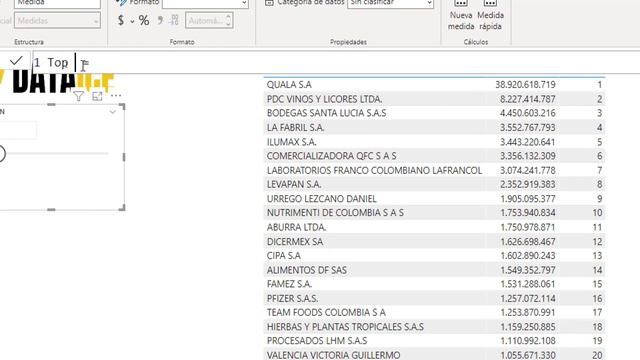Image resolution: width=640 pixels, height=360 pixels.
Task: Click rank number 10 cell
Action: (597, 213)
